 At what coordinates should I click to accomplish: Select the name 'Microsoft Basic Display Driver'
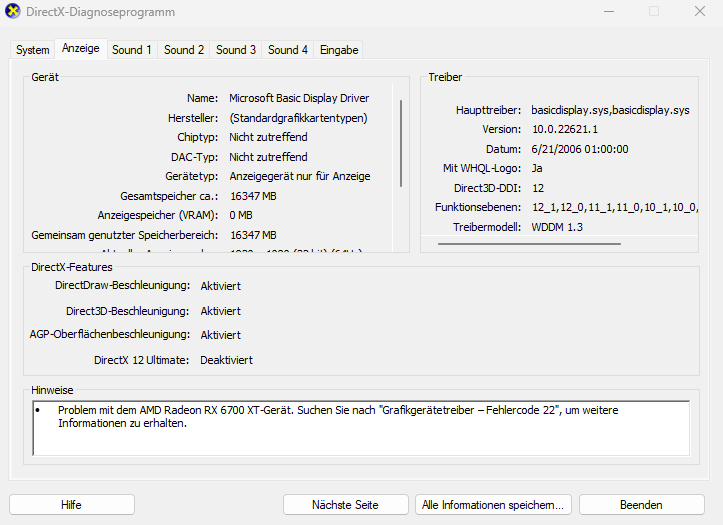[x=299, y=98]
